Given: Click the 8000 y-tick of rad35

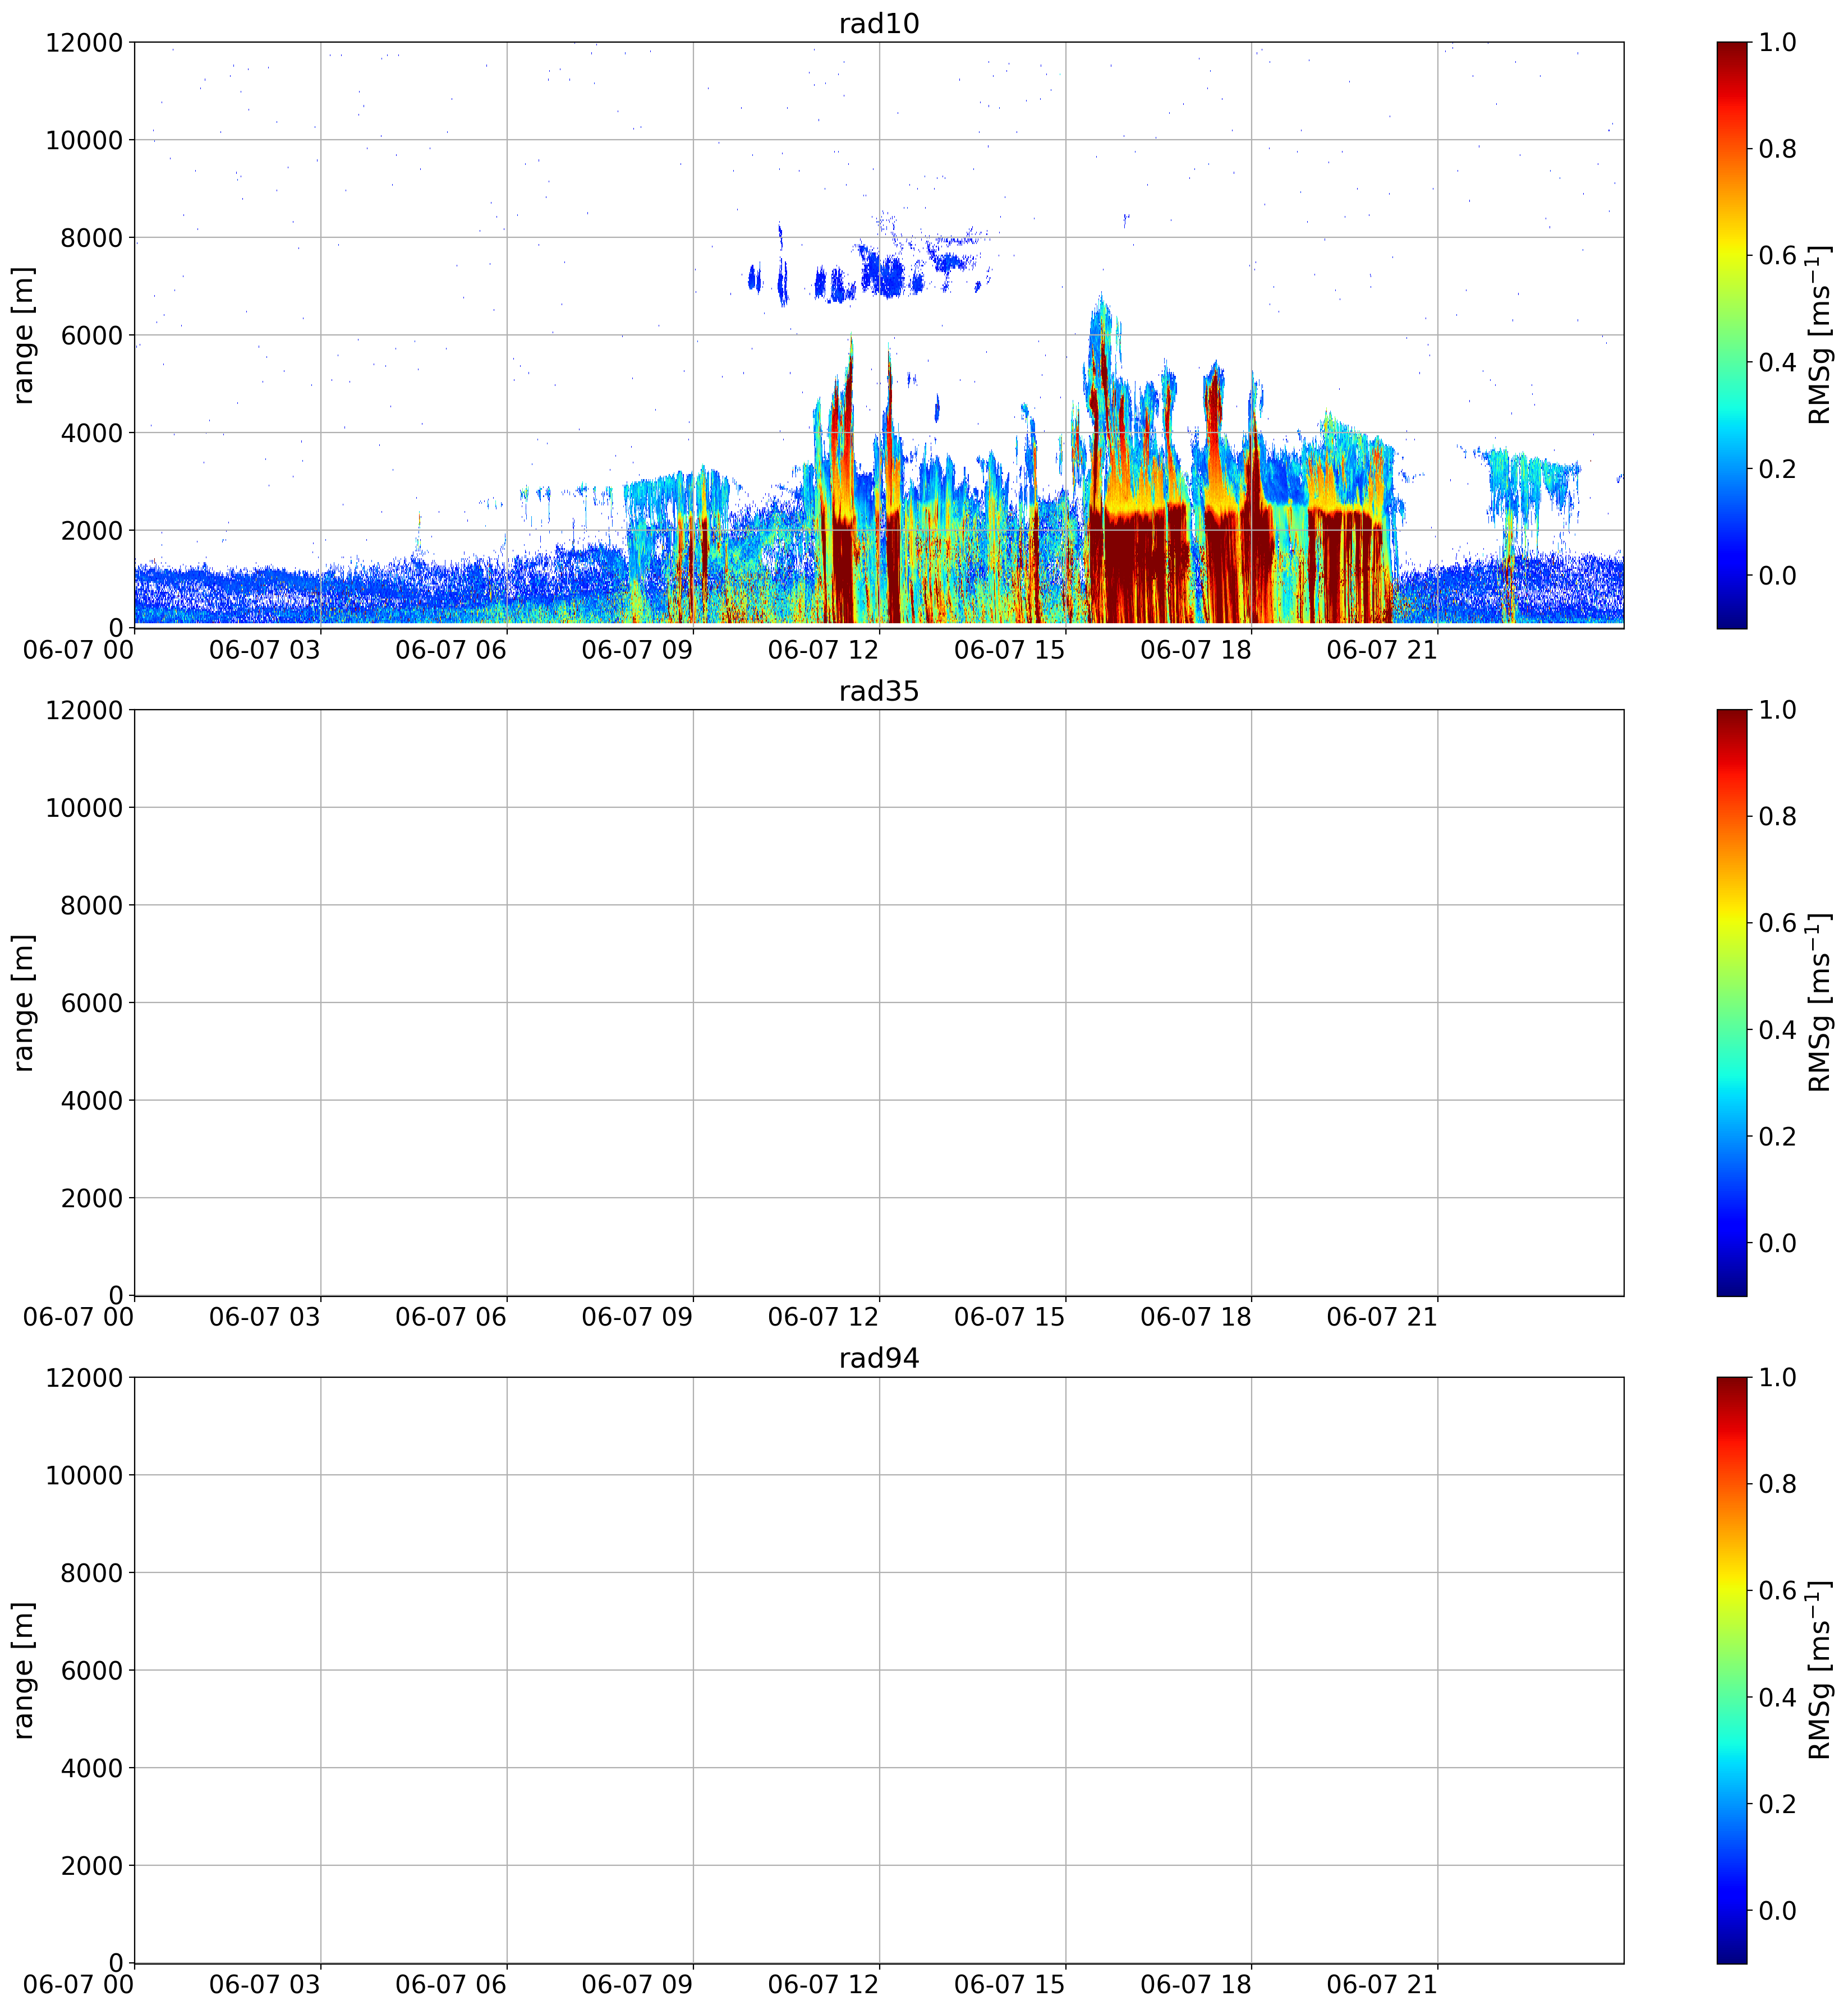Looking at the screenshot, I should tap(92, 905).
